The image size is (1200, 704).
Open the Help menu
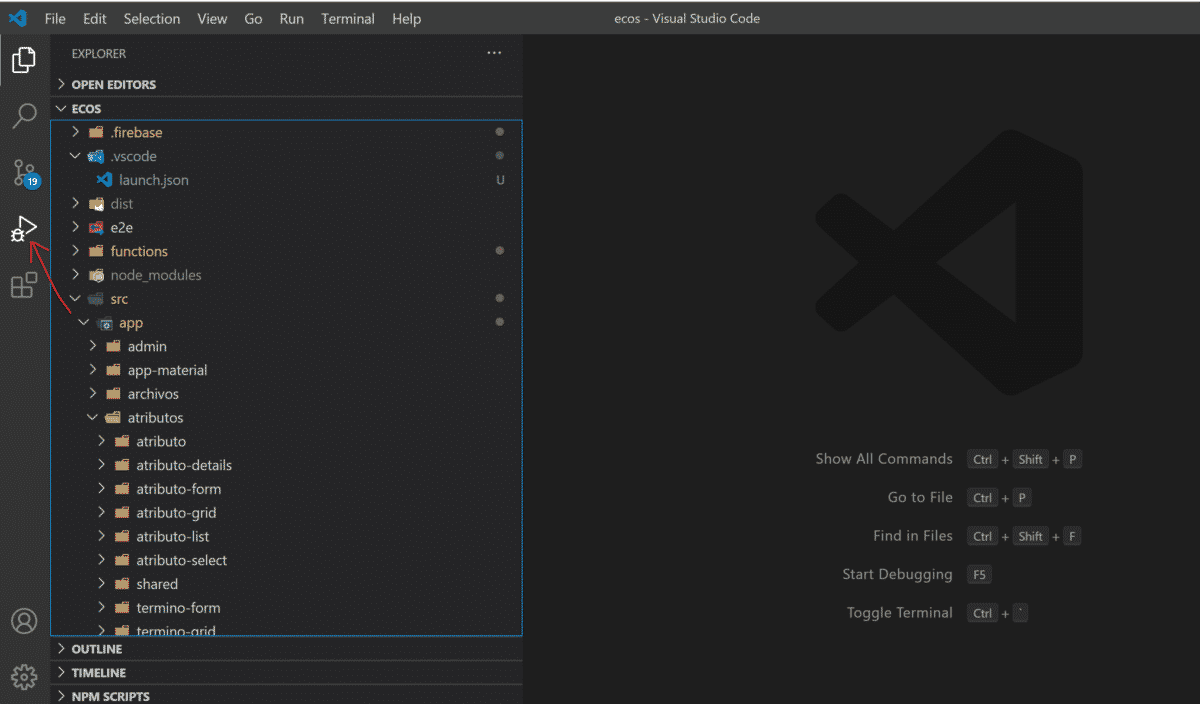406,18
